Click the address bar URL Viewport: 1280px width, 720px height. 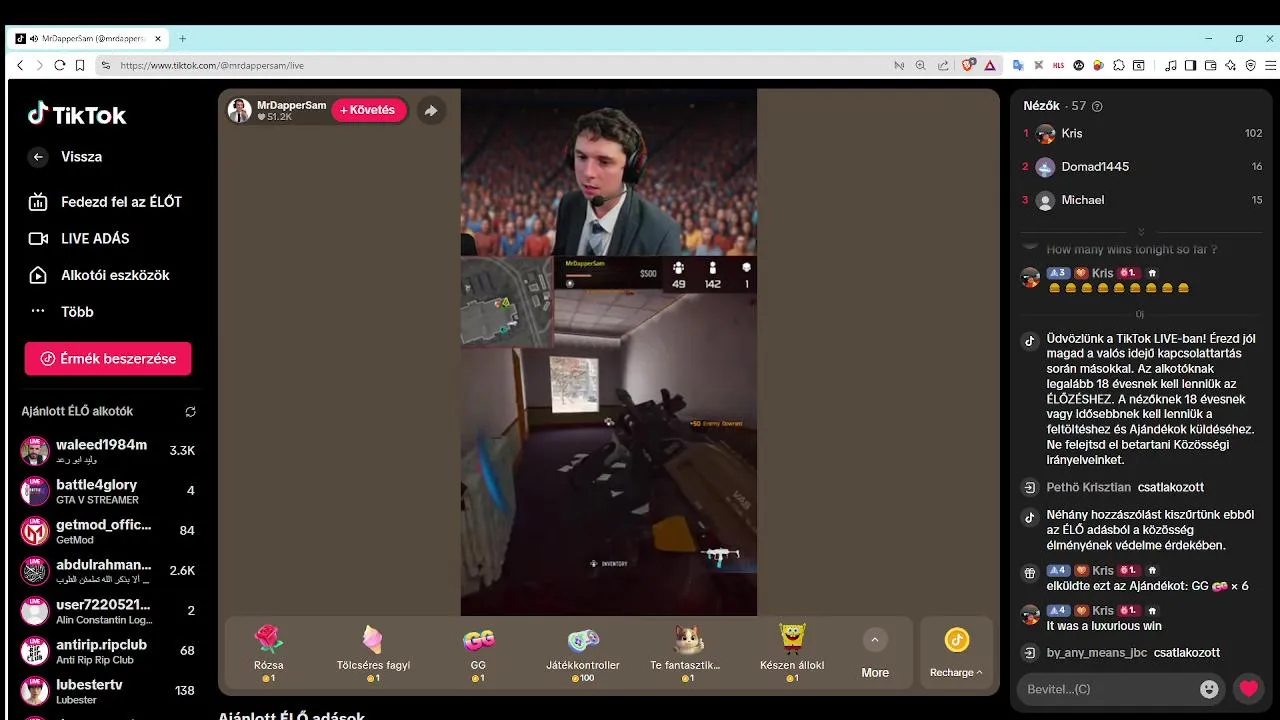click(212, 65)
